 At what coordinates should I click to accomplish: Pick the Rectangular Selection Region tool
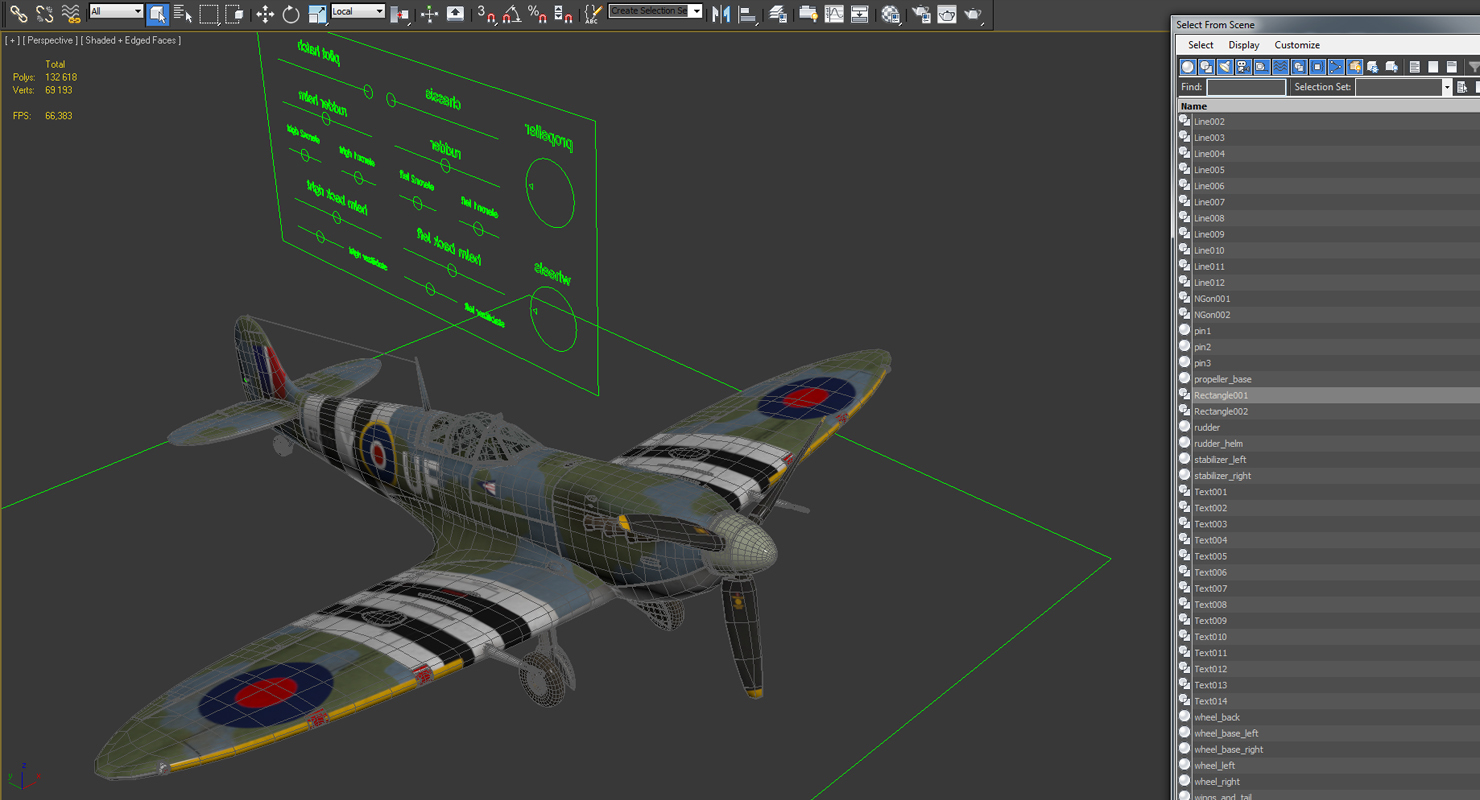(x=209, y=14)
